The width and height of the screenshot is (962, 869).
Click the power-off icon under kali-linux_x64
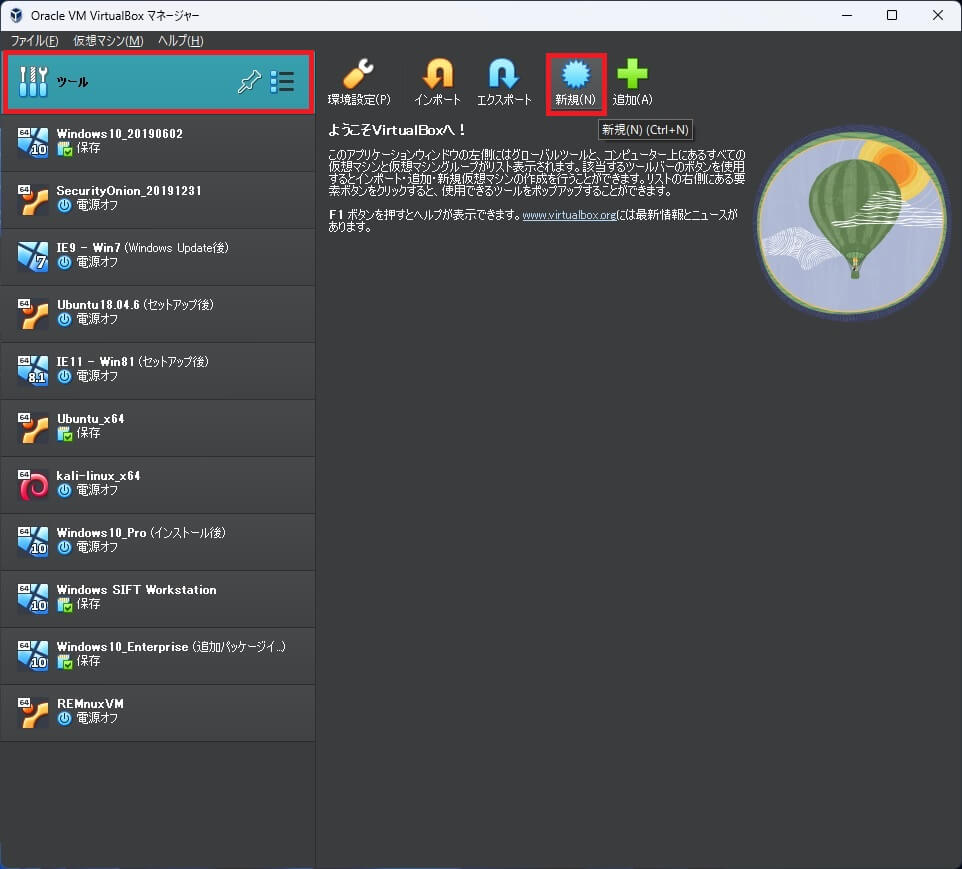pyautogui.click(x=64, y=490)
